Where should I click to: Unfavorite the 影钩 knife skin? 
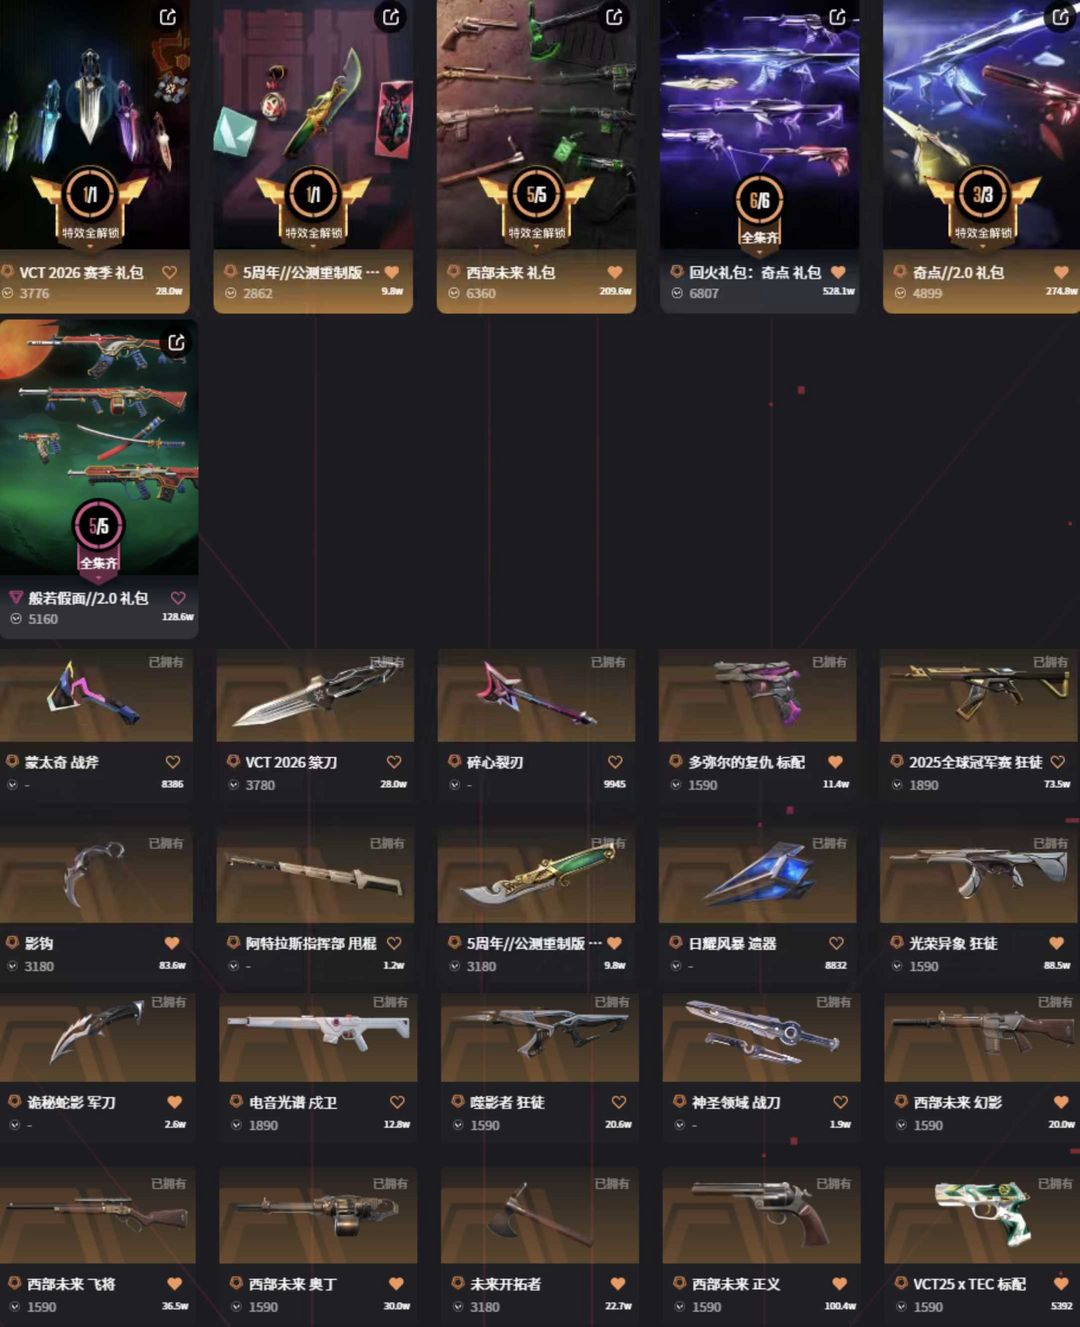point(172,943)
